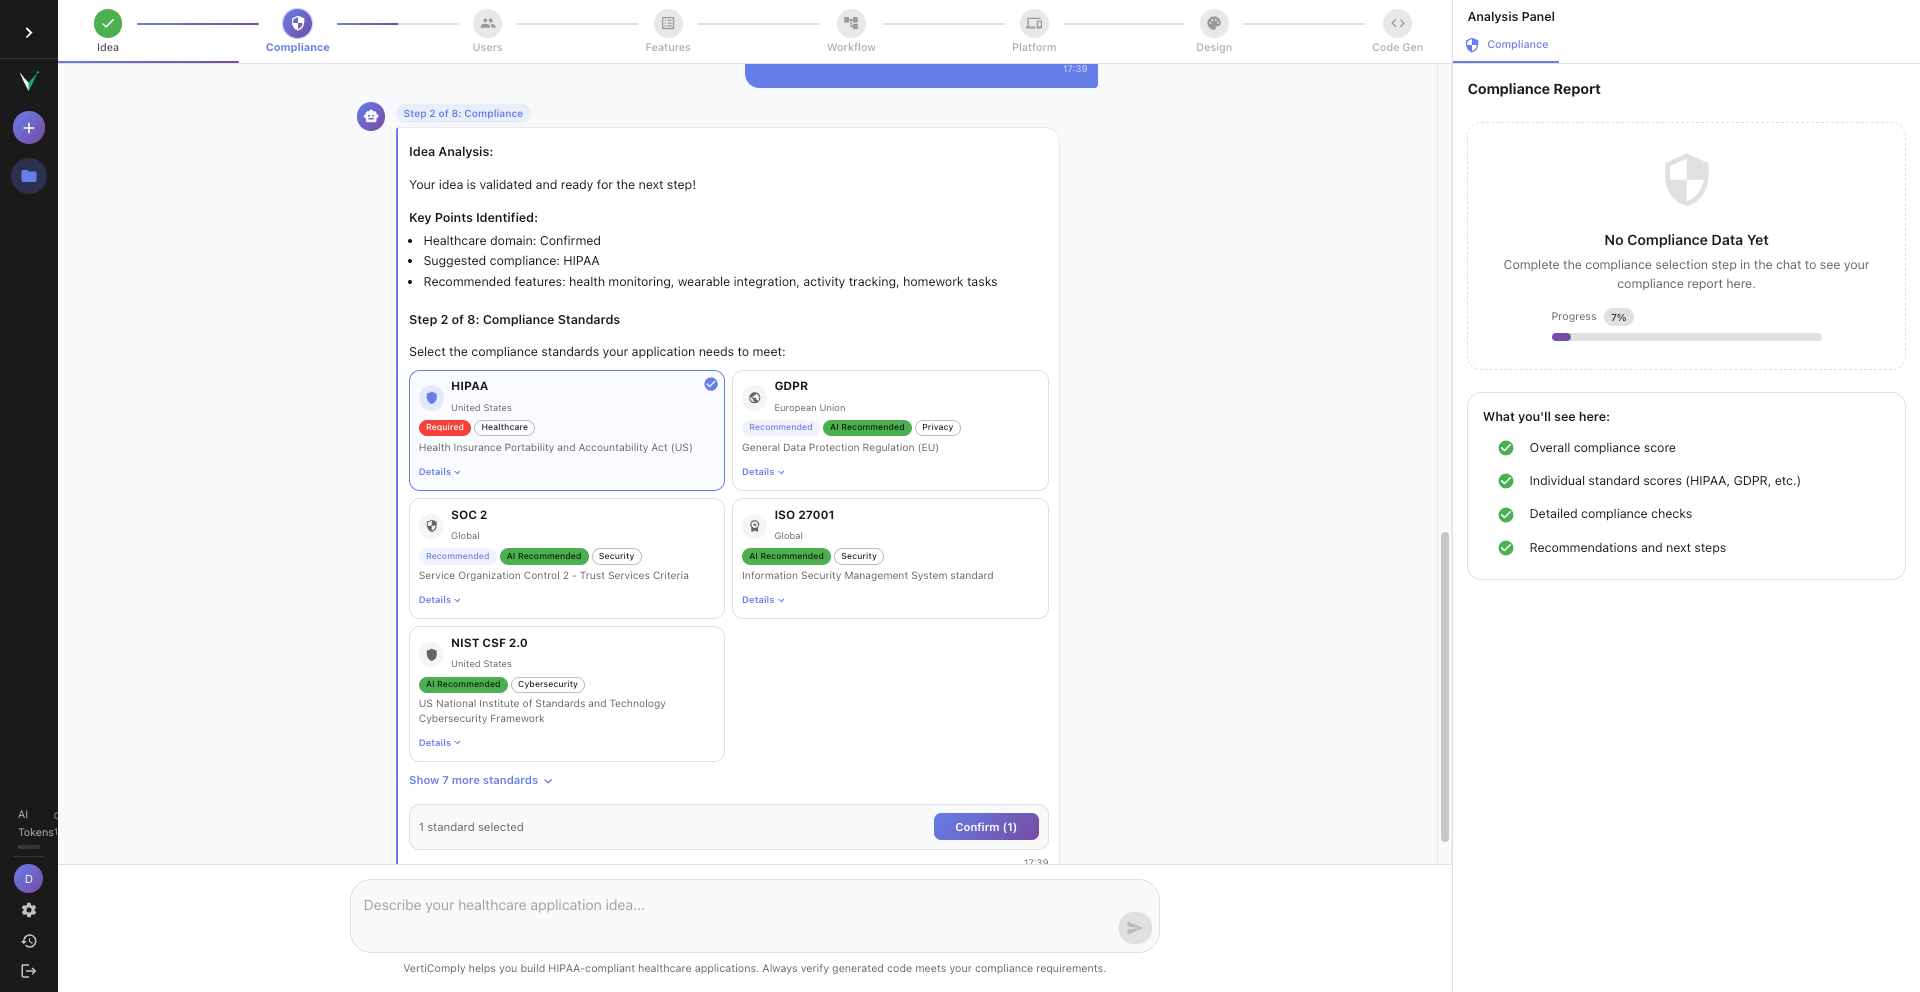The image size is (1920, 992).
Task: Expand HIPAA Details
Action: [438, 471]
